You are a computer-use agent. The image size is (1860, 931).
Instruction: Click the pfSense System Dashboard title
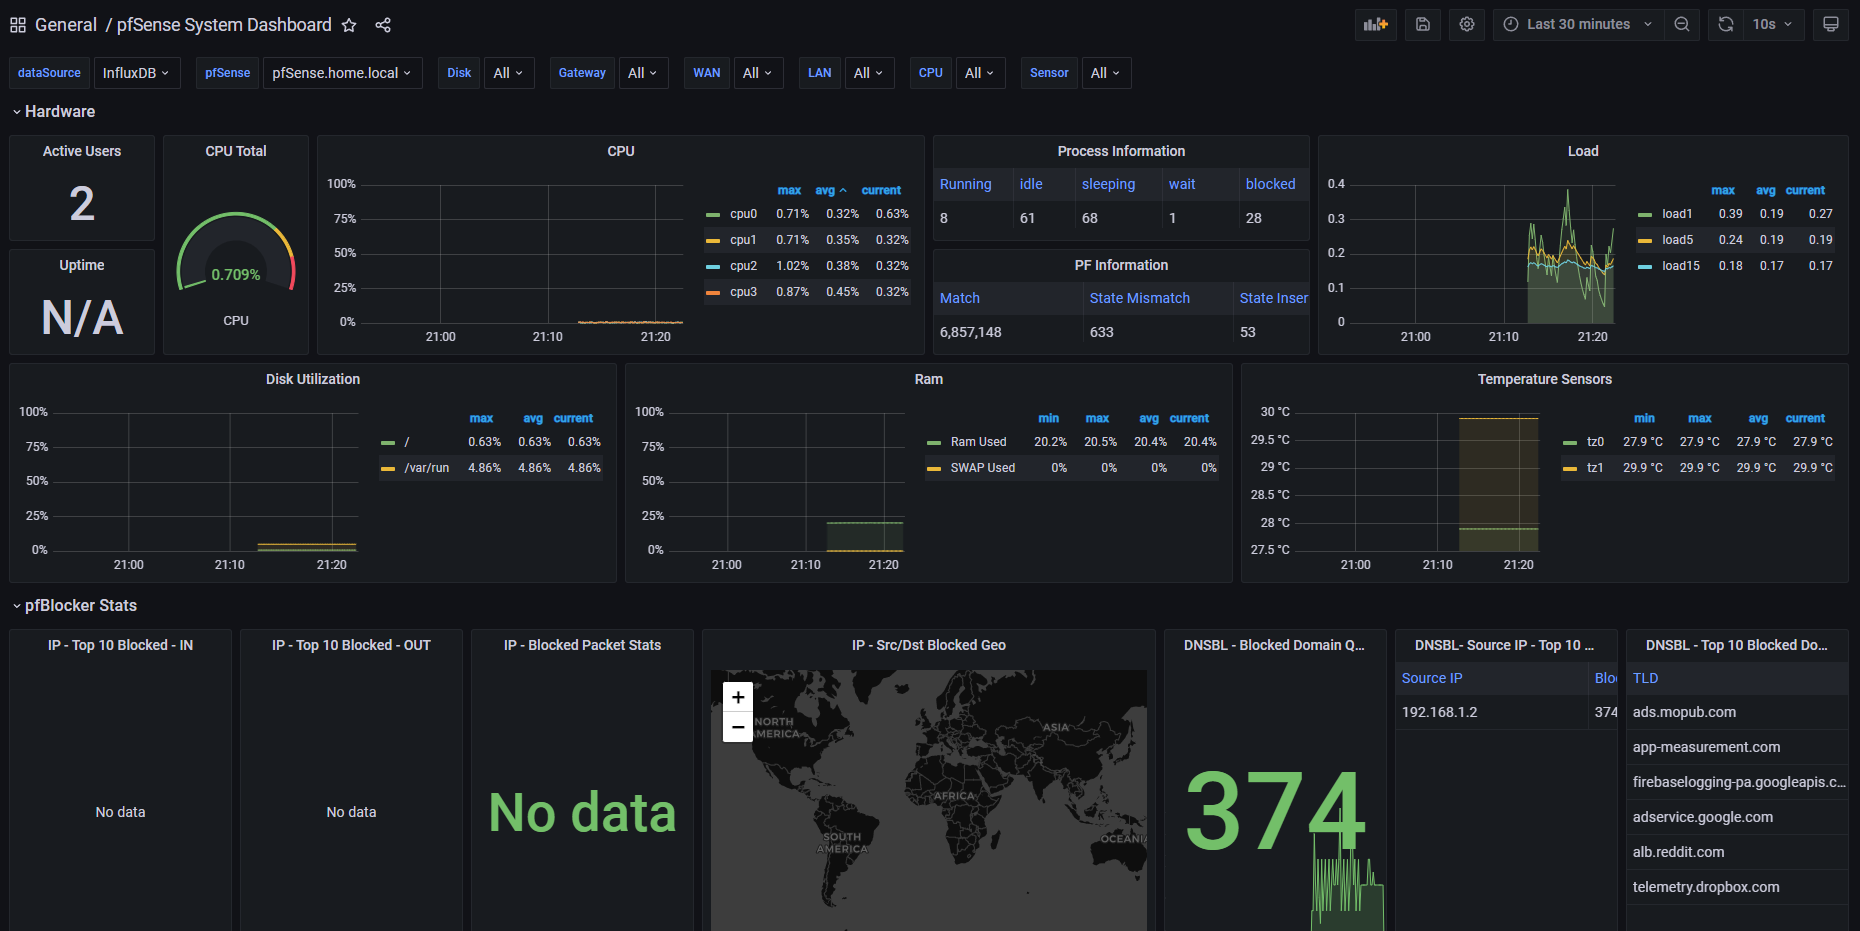tap(224, 25)
